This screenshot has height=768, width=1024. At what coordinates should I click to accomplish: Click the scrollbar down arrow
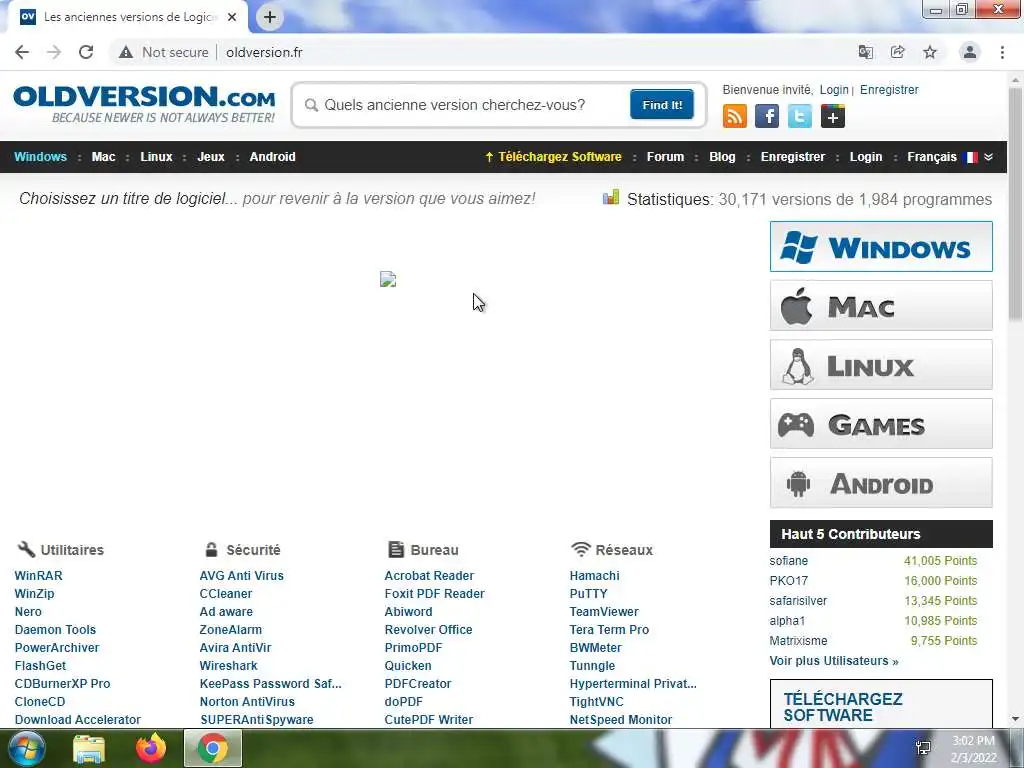(1015, 718)
